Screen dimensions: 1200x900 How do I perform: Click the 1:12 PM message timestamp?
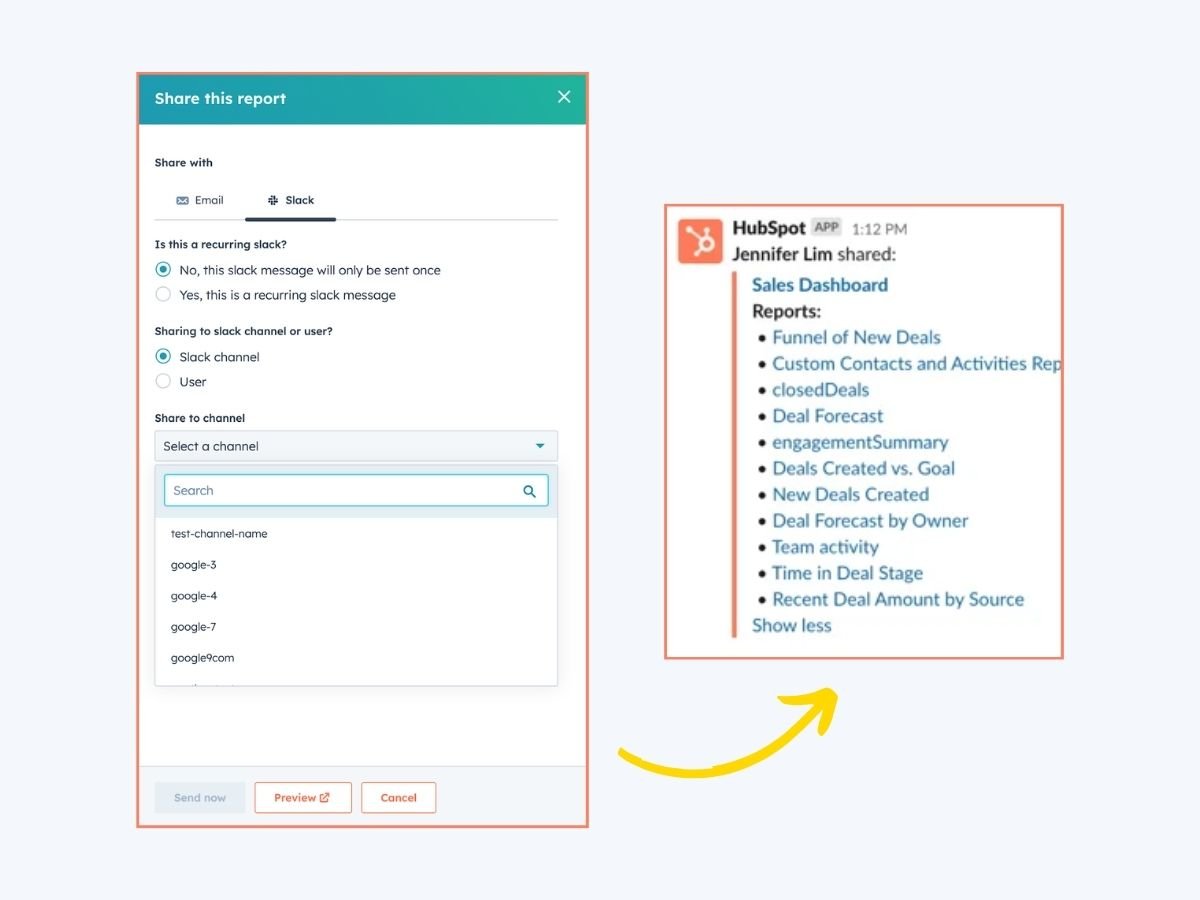[x=880, y=229]
